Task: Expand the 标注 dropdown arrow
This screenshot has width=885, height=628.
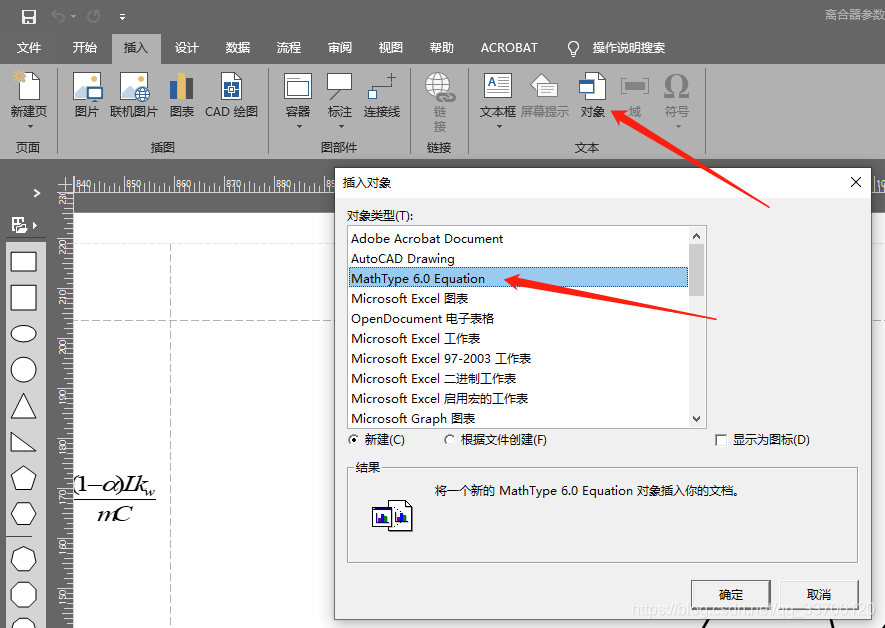Action: 340,126
